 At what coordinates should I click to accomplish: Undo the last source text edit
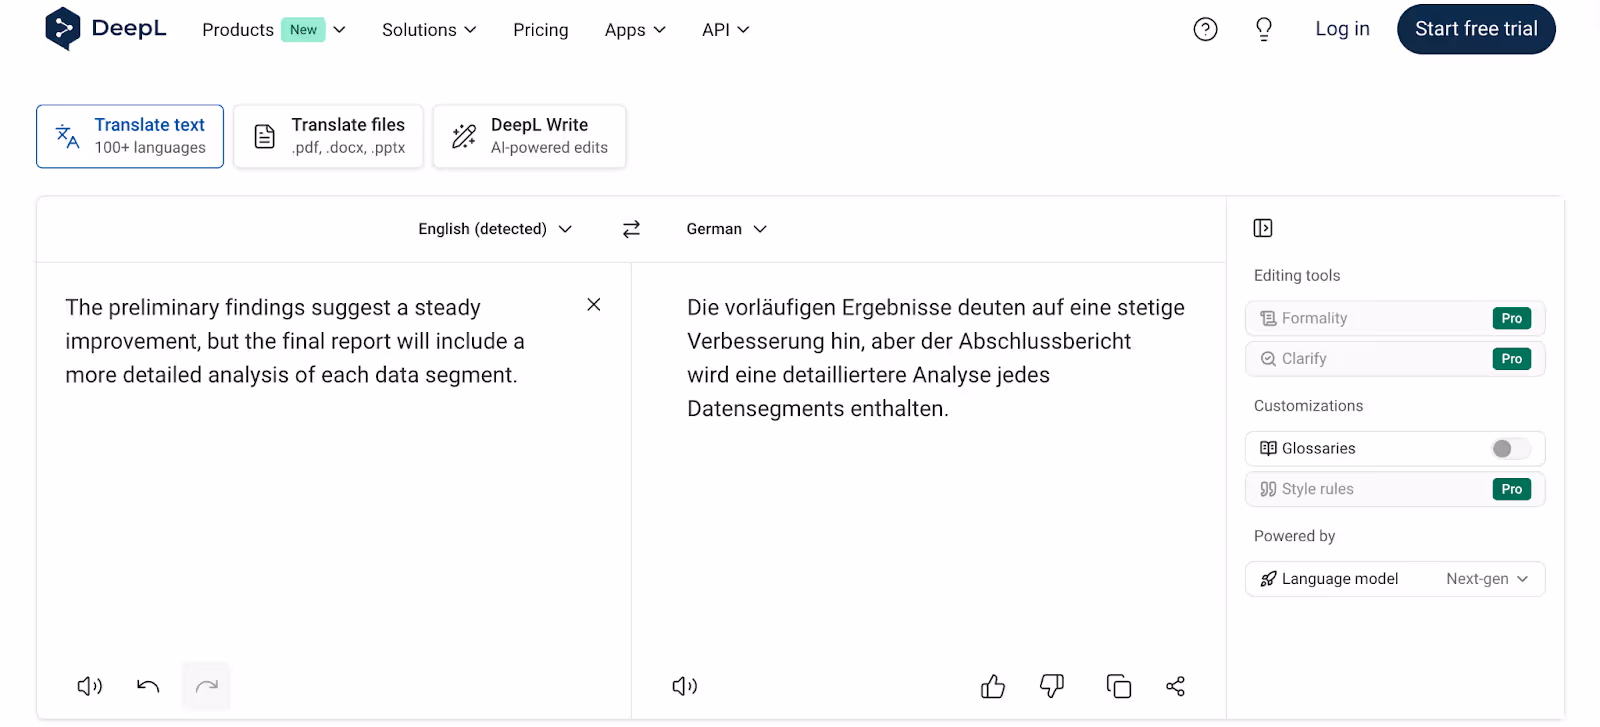(148, 686)
